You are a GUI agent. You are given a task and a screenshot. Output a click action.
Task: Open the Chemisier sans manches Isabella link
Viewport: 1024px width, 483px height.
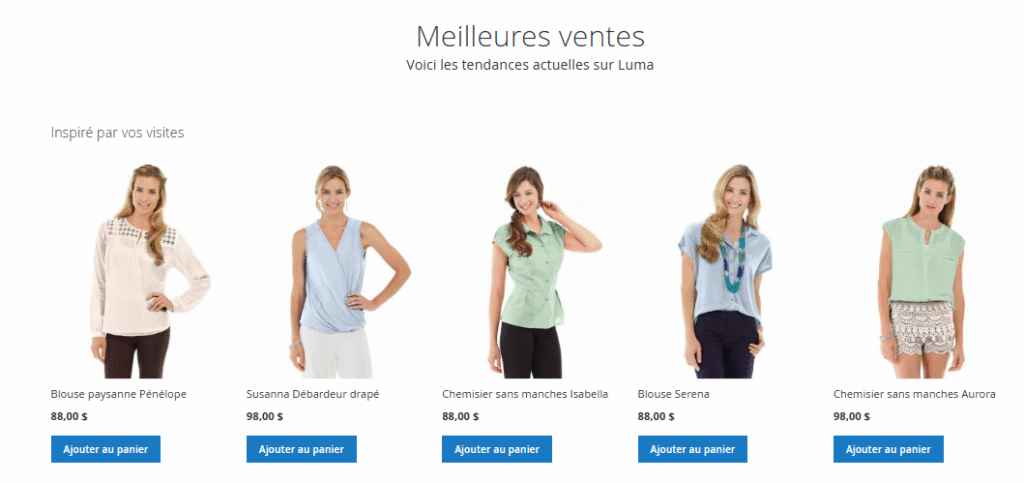(x=525, y=394)
